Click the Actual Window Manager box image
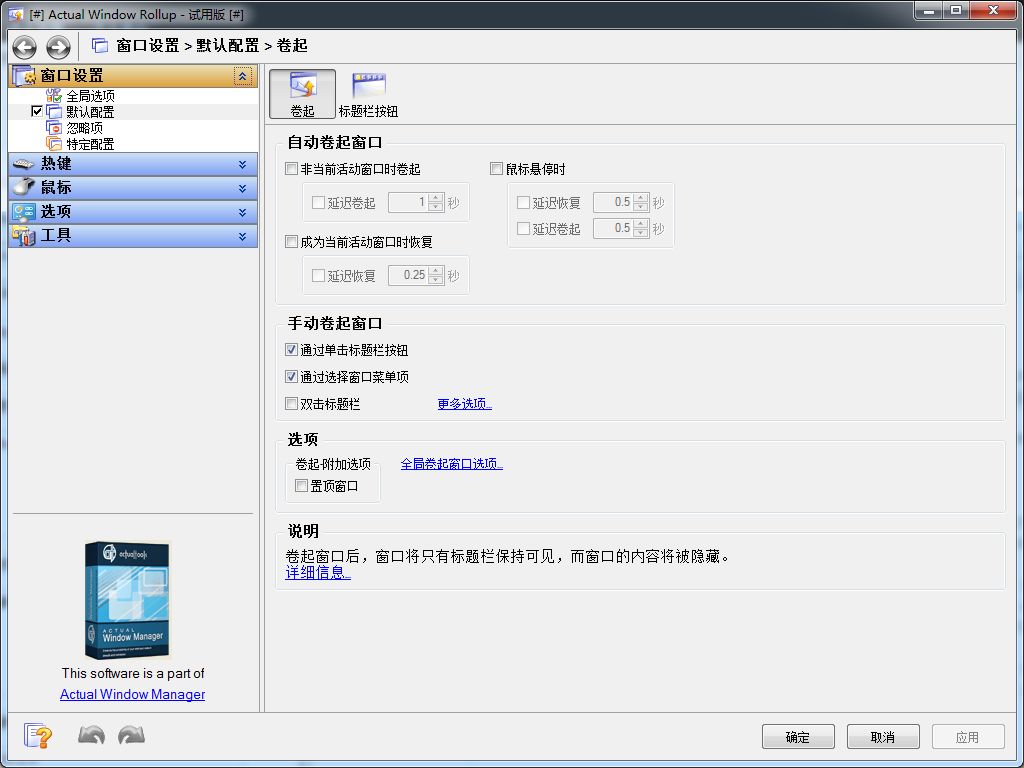Viewport: 1024px width, 768px height. (x=127, y=600)
